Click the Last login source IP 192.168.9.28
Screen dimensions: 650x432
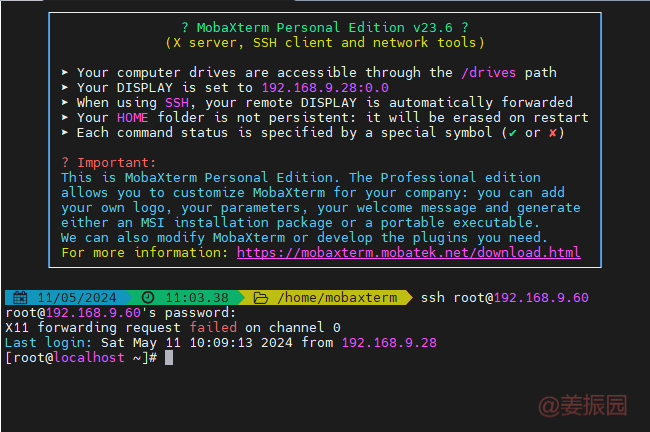point(389,342)
